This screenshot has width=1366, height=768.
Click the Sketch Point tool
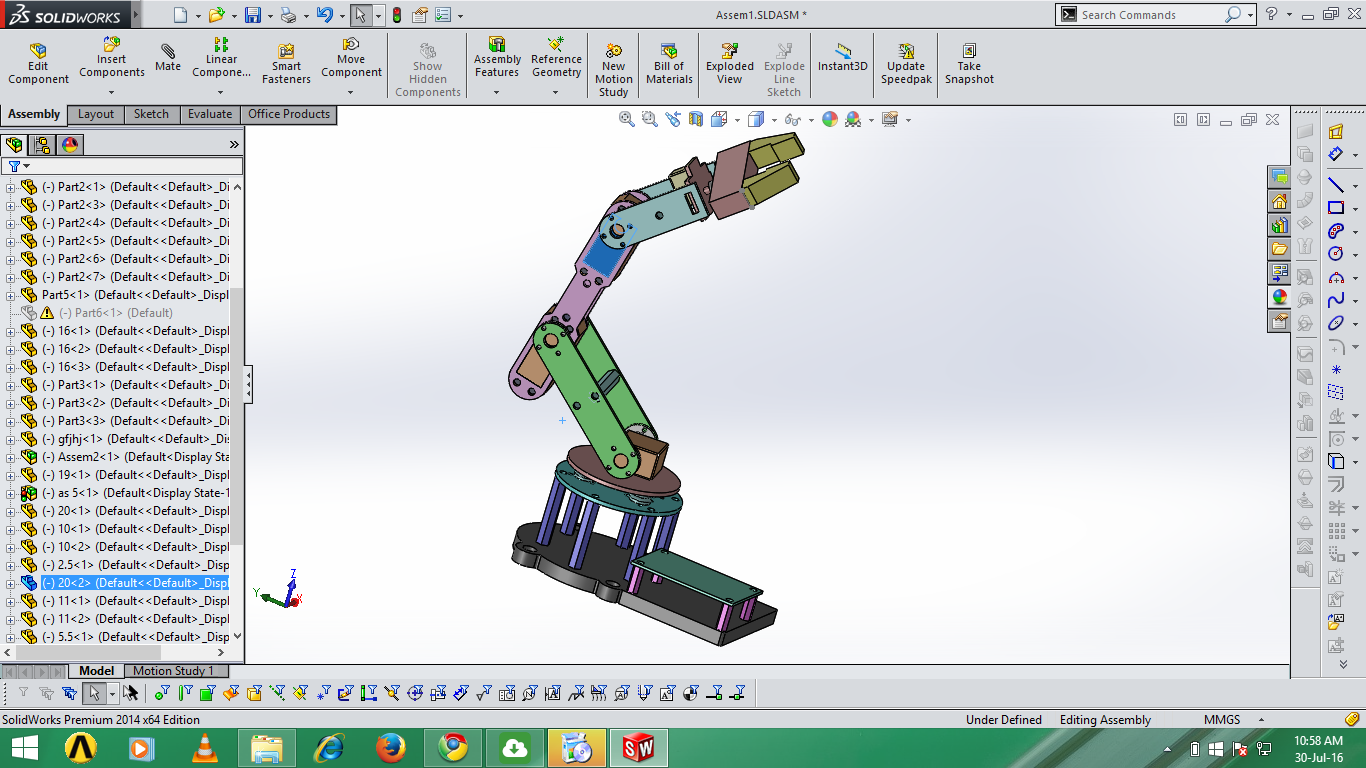[1336, 369]
